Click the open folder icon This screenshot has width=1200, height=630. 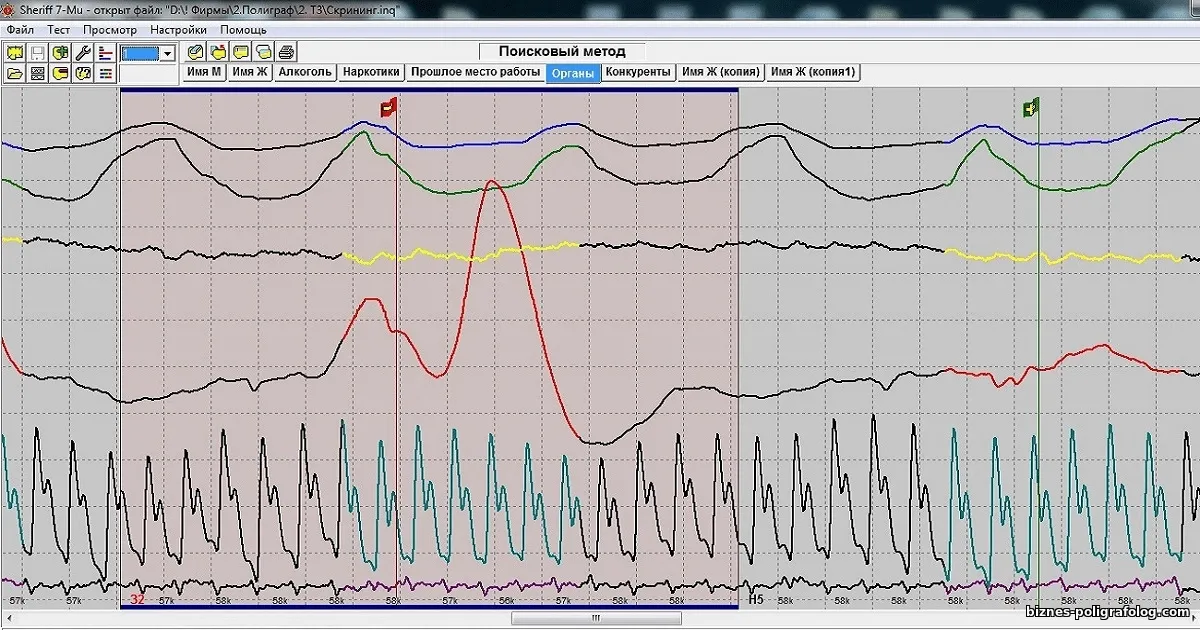pyautogui.click(x=15, y=73)
